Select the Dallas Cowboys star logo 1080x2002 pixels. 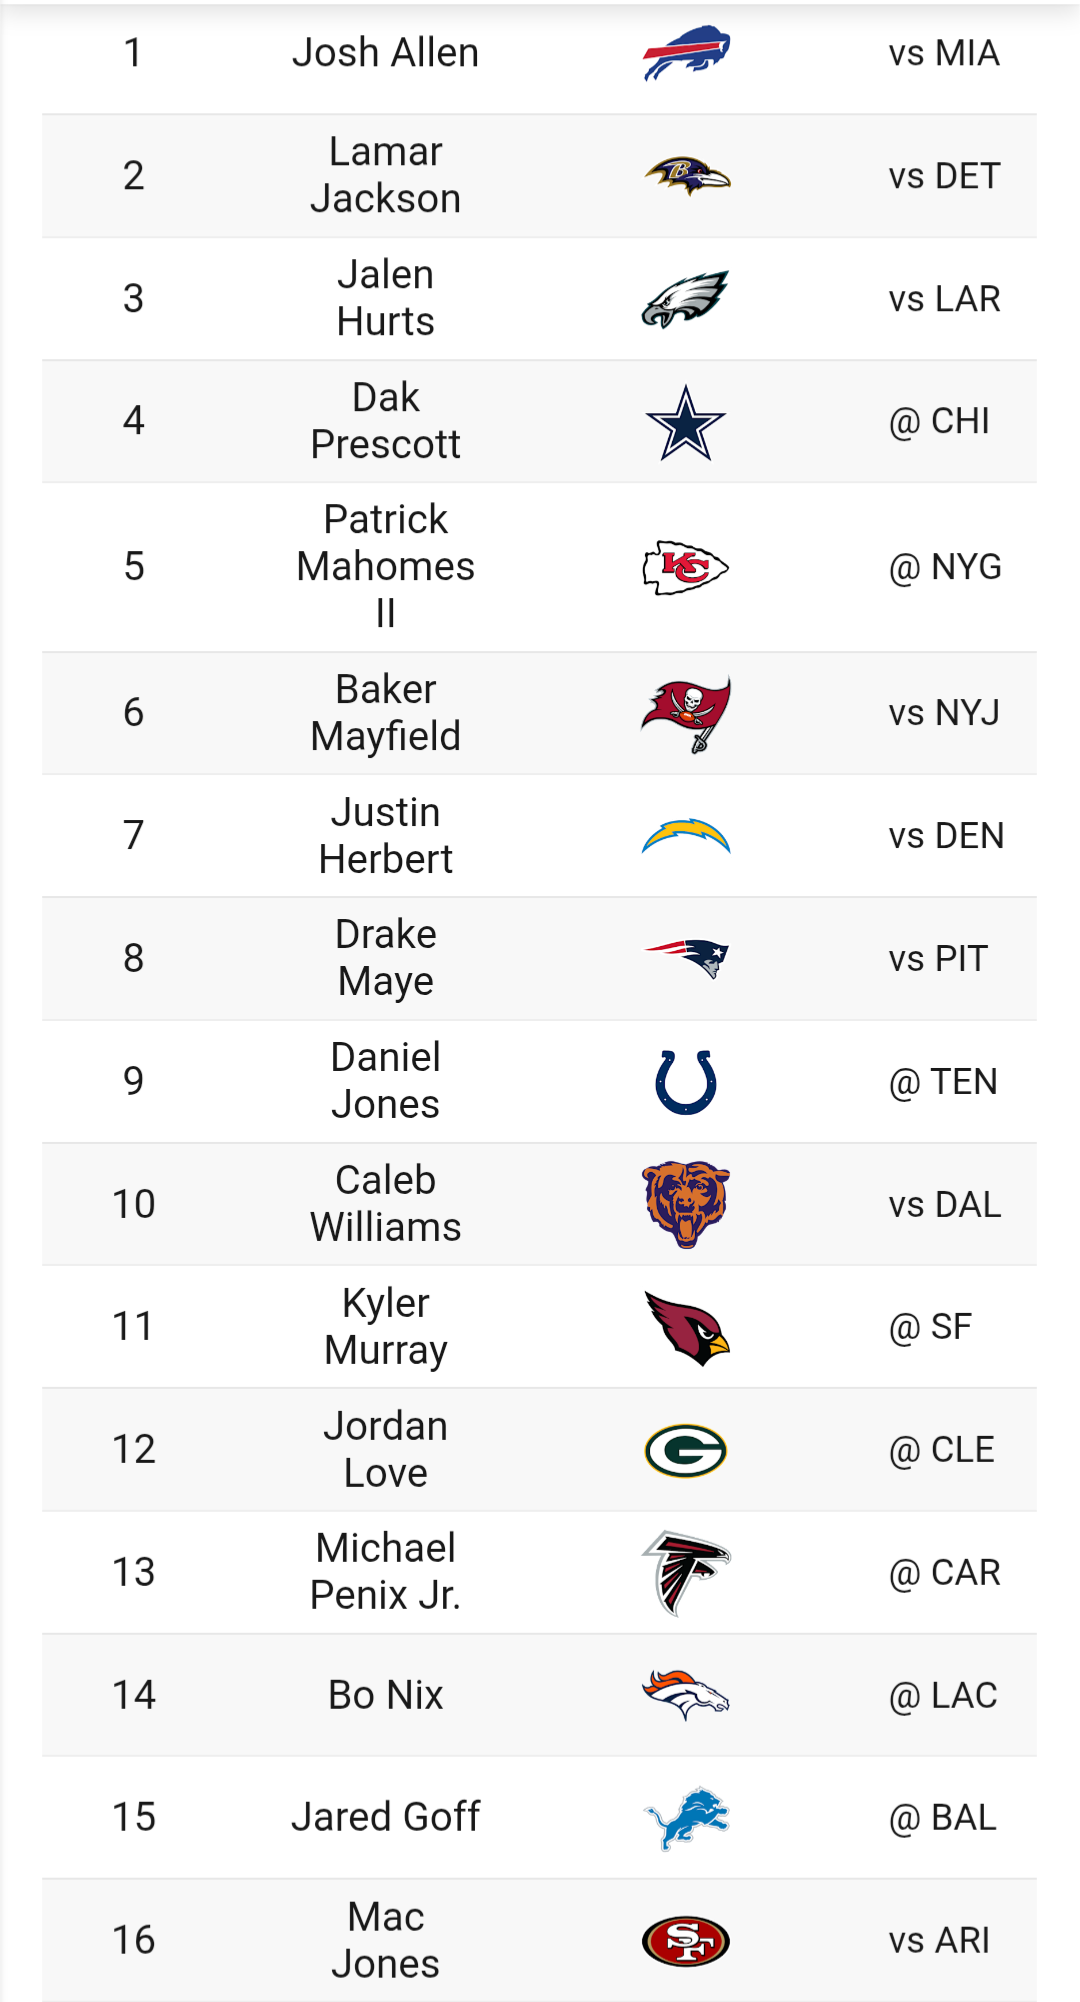coord(686,422)
